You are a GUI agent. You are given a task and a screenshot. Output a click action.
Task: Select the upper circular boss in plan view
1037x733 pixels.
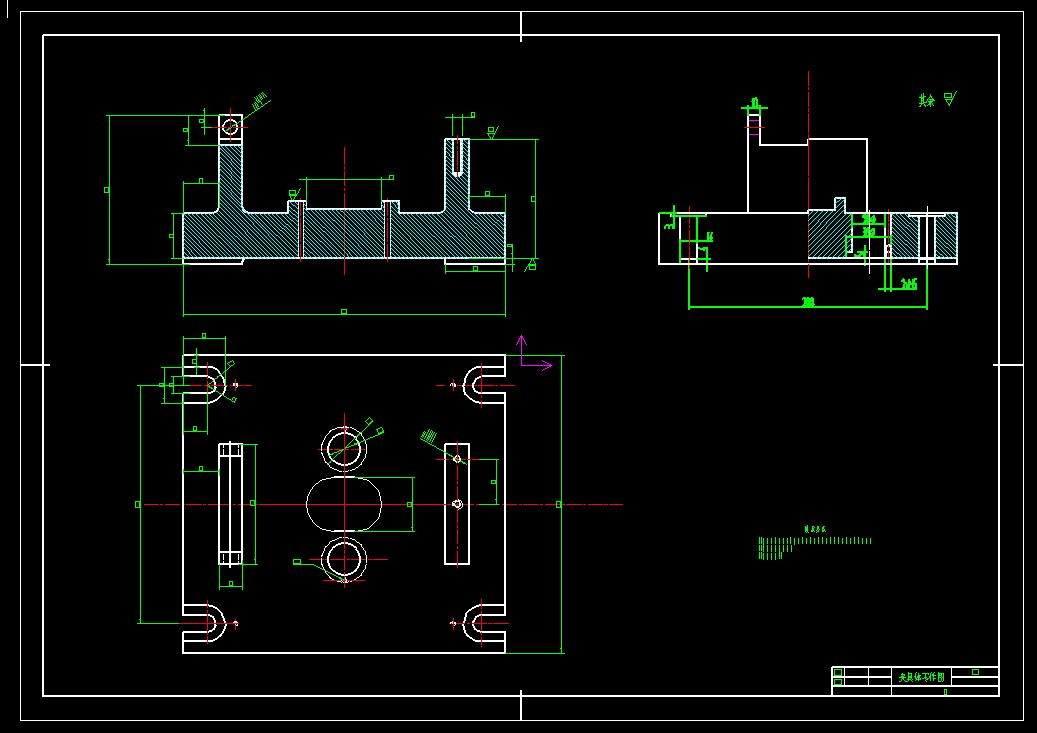click(x=344, y=449)
